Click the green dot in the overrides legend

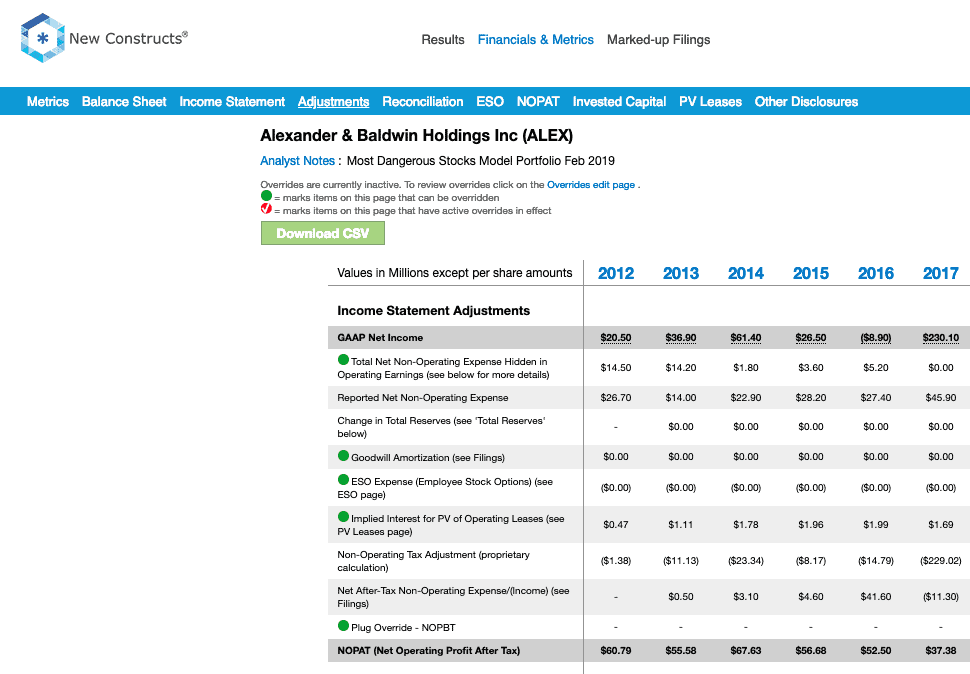(267, 196)
